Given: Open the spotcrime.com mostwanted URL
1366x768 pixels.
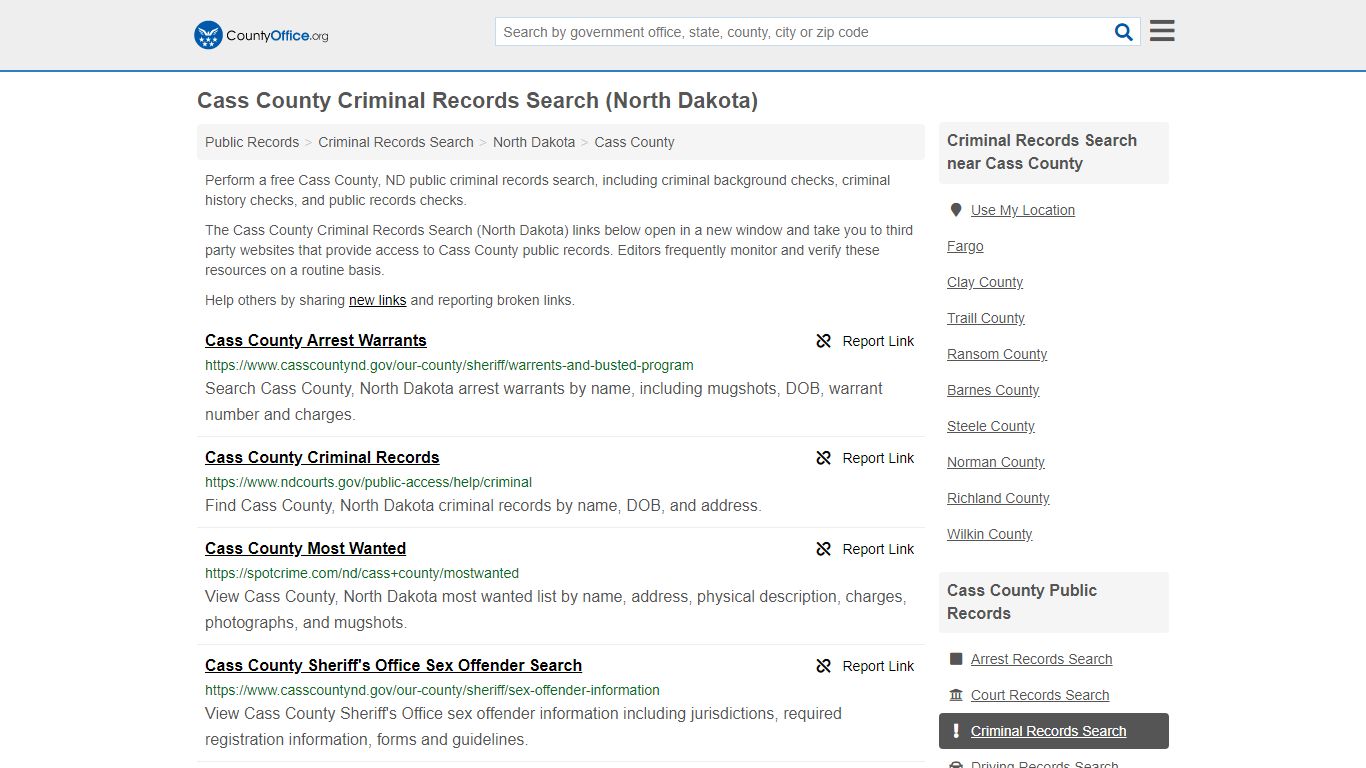Looking at the screenshot, I should point(362,573).
